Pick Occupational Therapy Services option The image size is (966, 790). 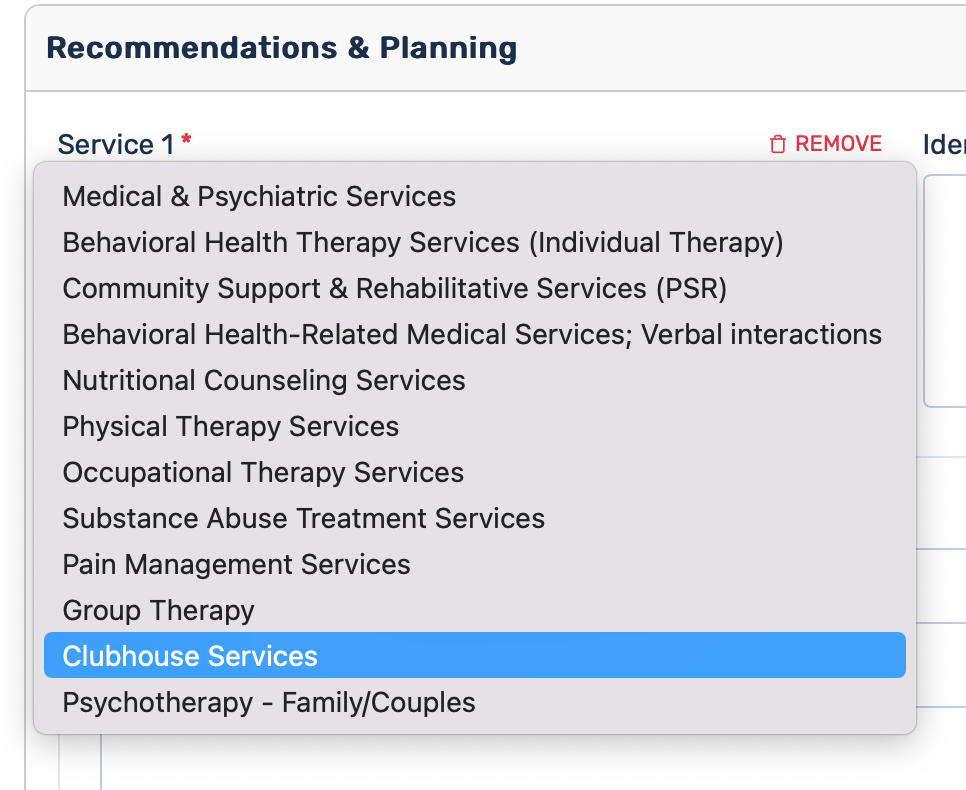pyautogui.click(x=263, y=473)
